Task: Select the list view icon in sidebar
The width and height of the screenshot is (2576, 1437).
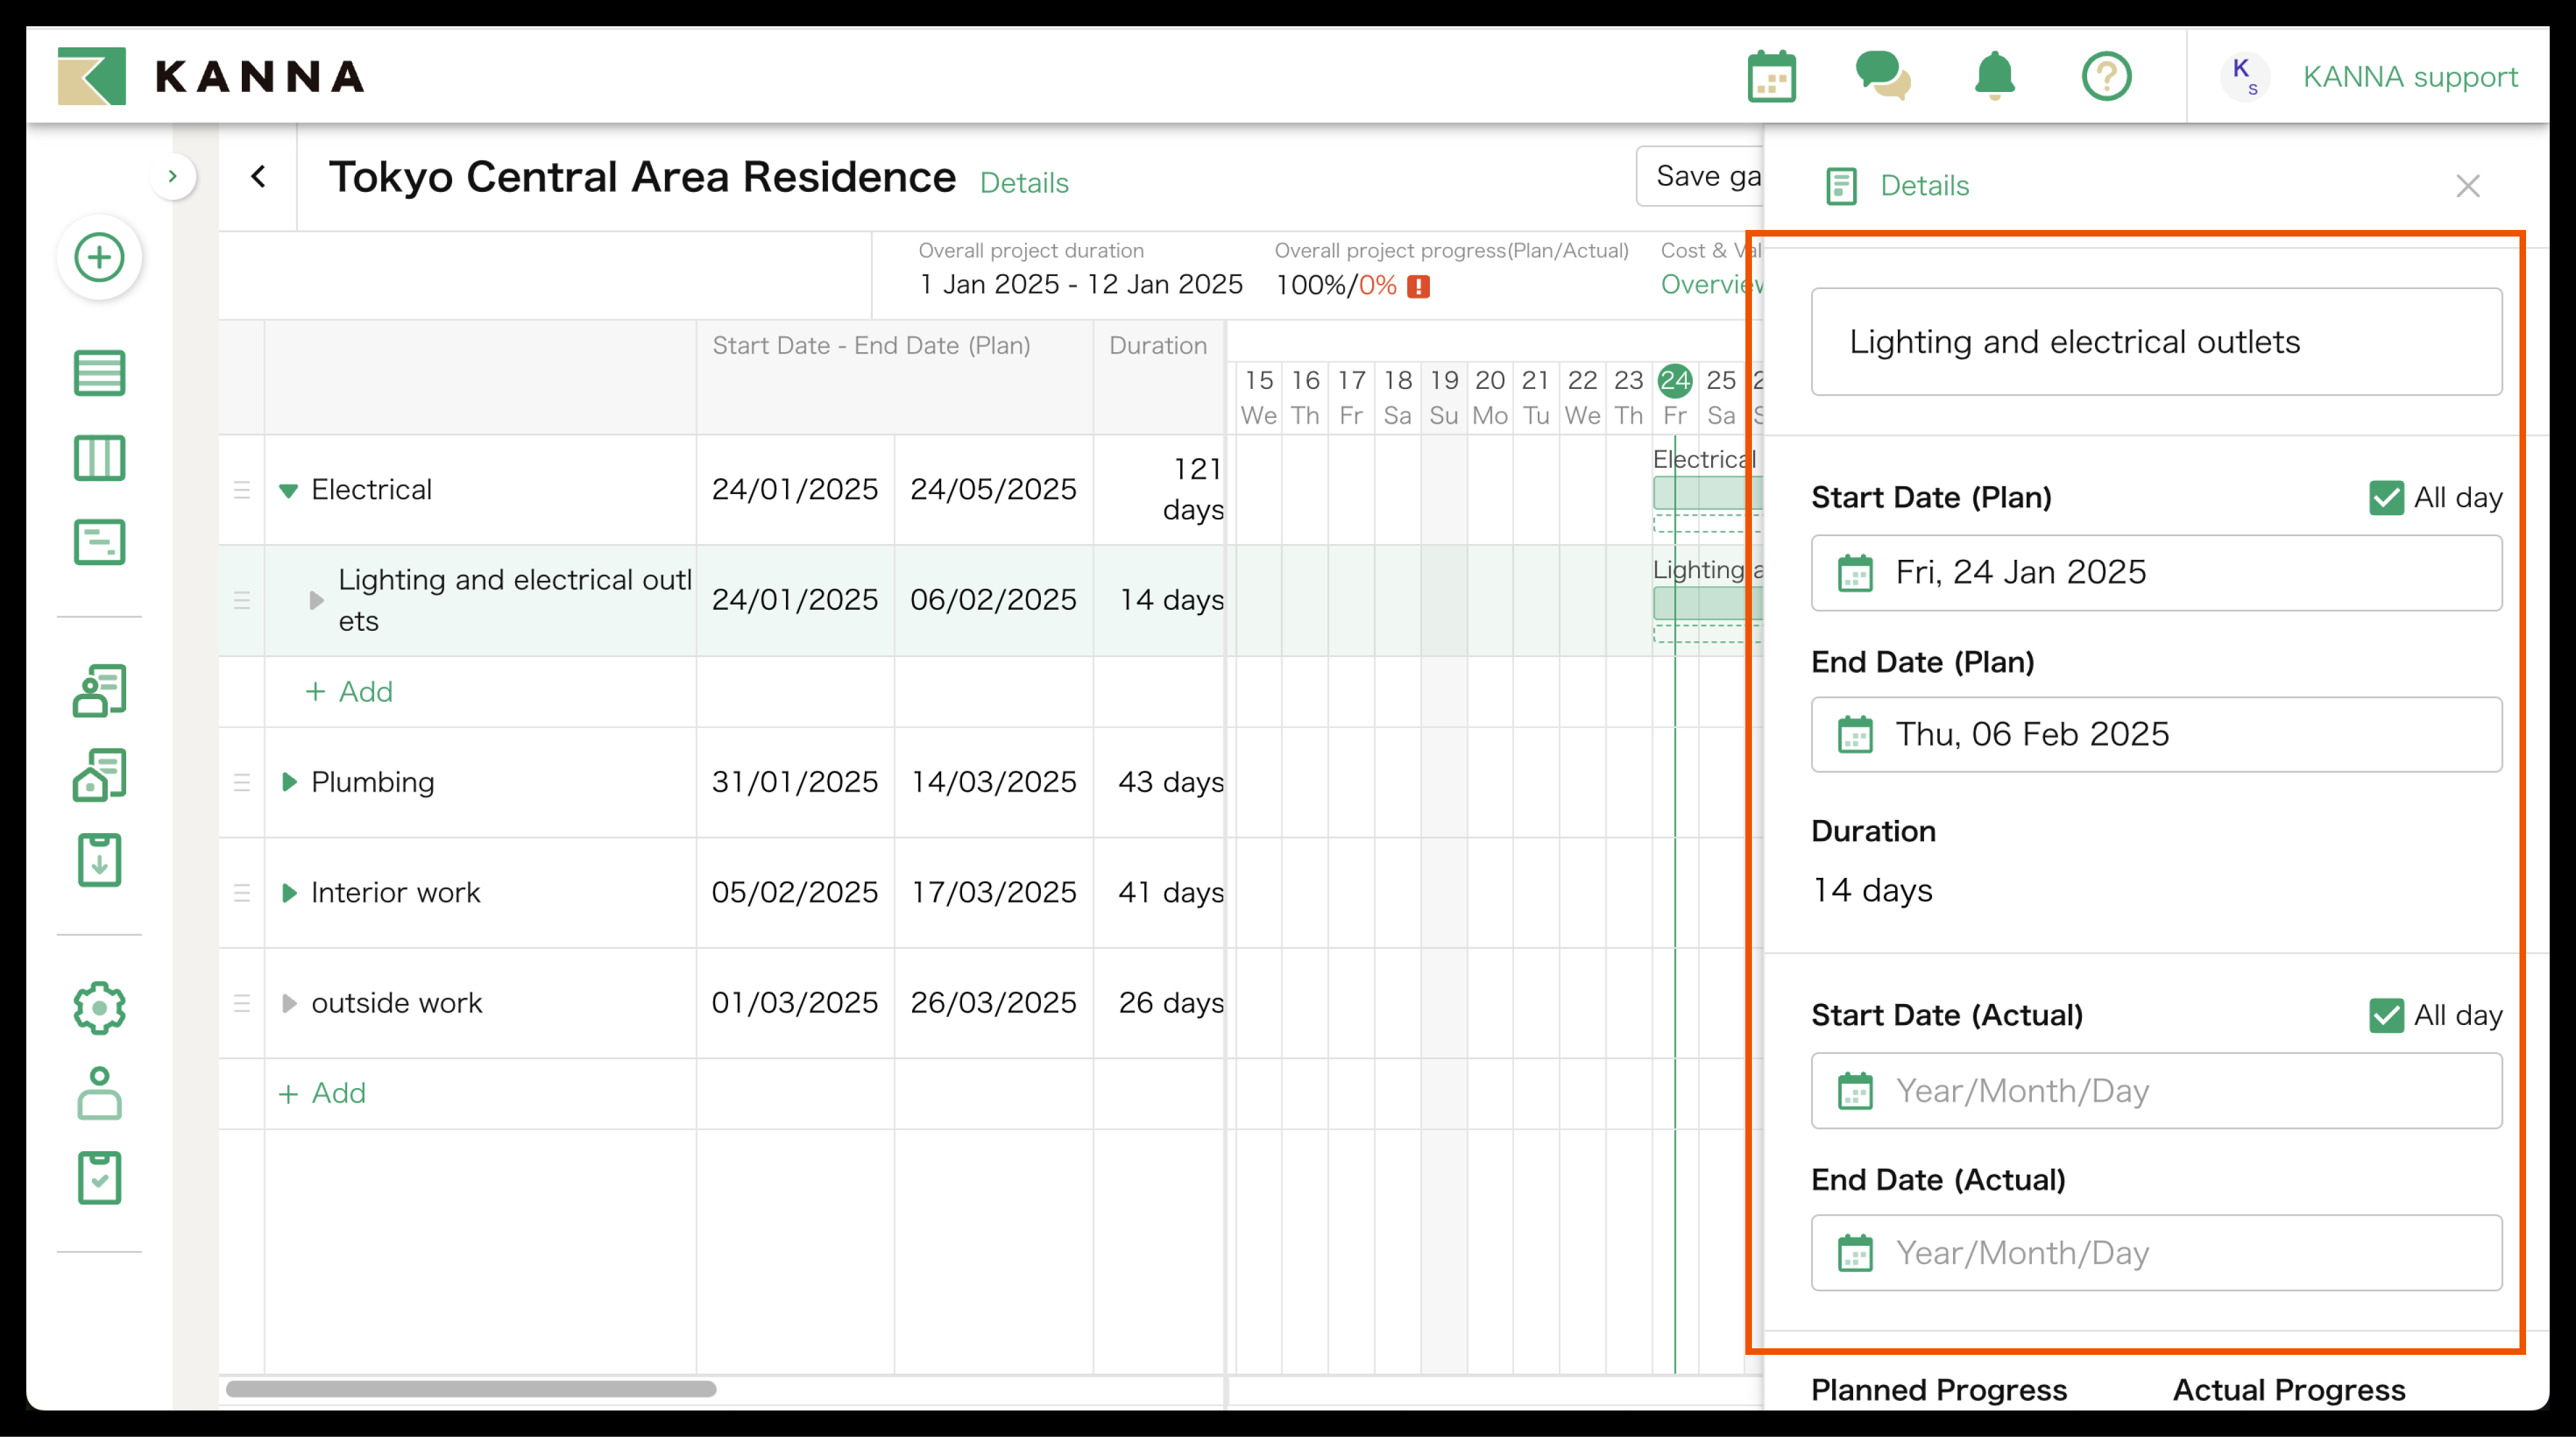Action: click(x=99, y=372)
